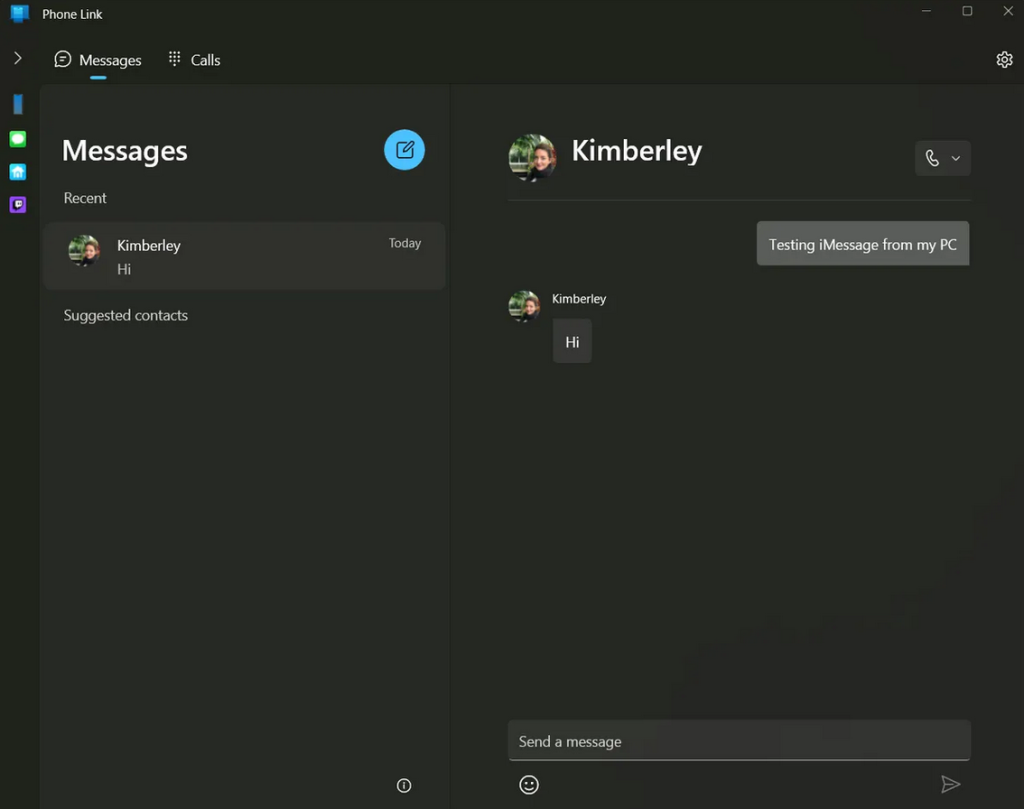Viewport: 1024px width, 809px height.
Task: Select the Messages tab
Action: pyautogui.click(x=98, y=60)
